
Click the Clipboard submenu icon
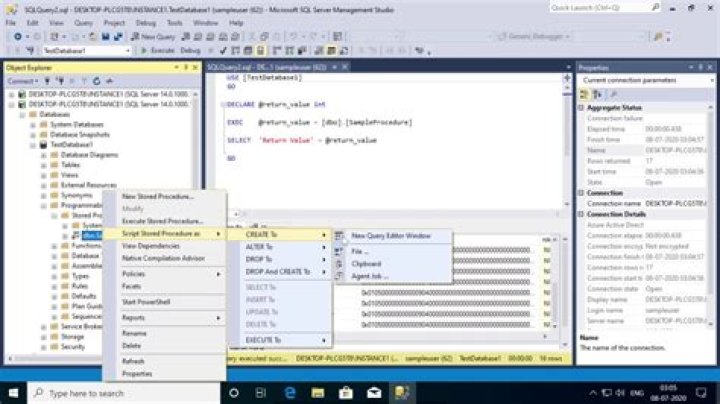[x=339, y=264]
